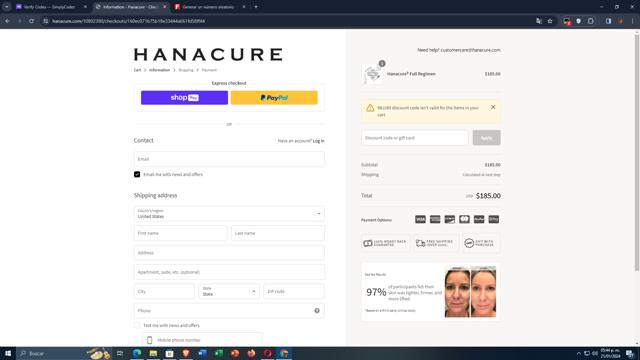Open Firefox from the taskbar

click(x=251, y=353)
